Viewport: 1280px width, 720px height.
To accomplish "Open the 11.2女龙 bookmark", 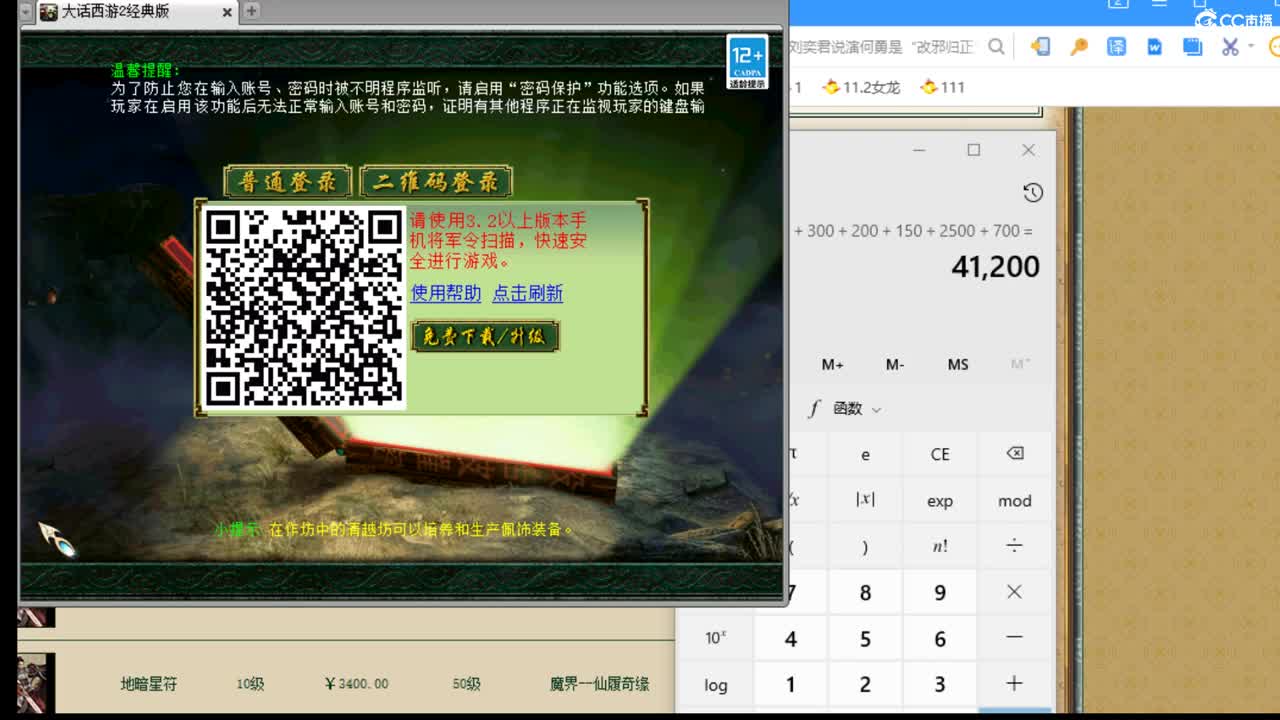I will 861,87.
